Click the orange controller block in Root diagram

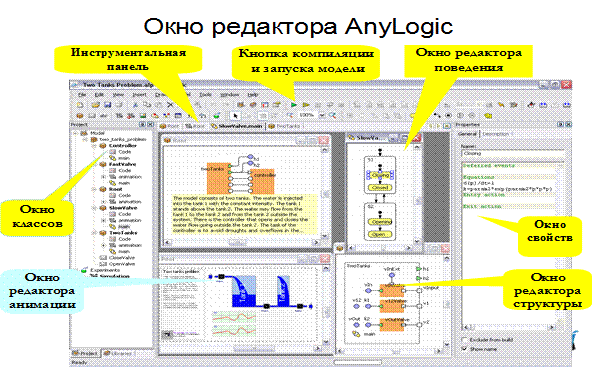(262, 182)
